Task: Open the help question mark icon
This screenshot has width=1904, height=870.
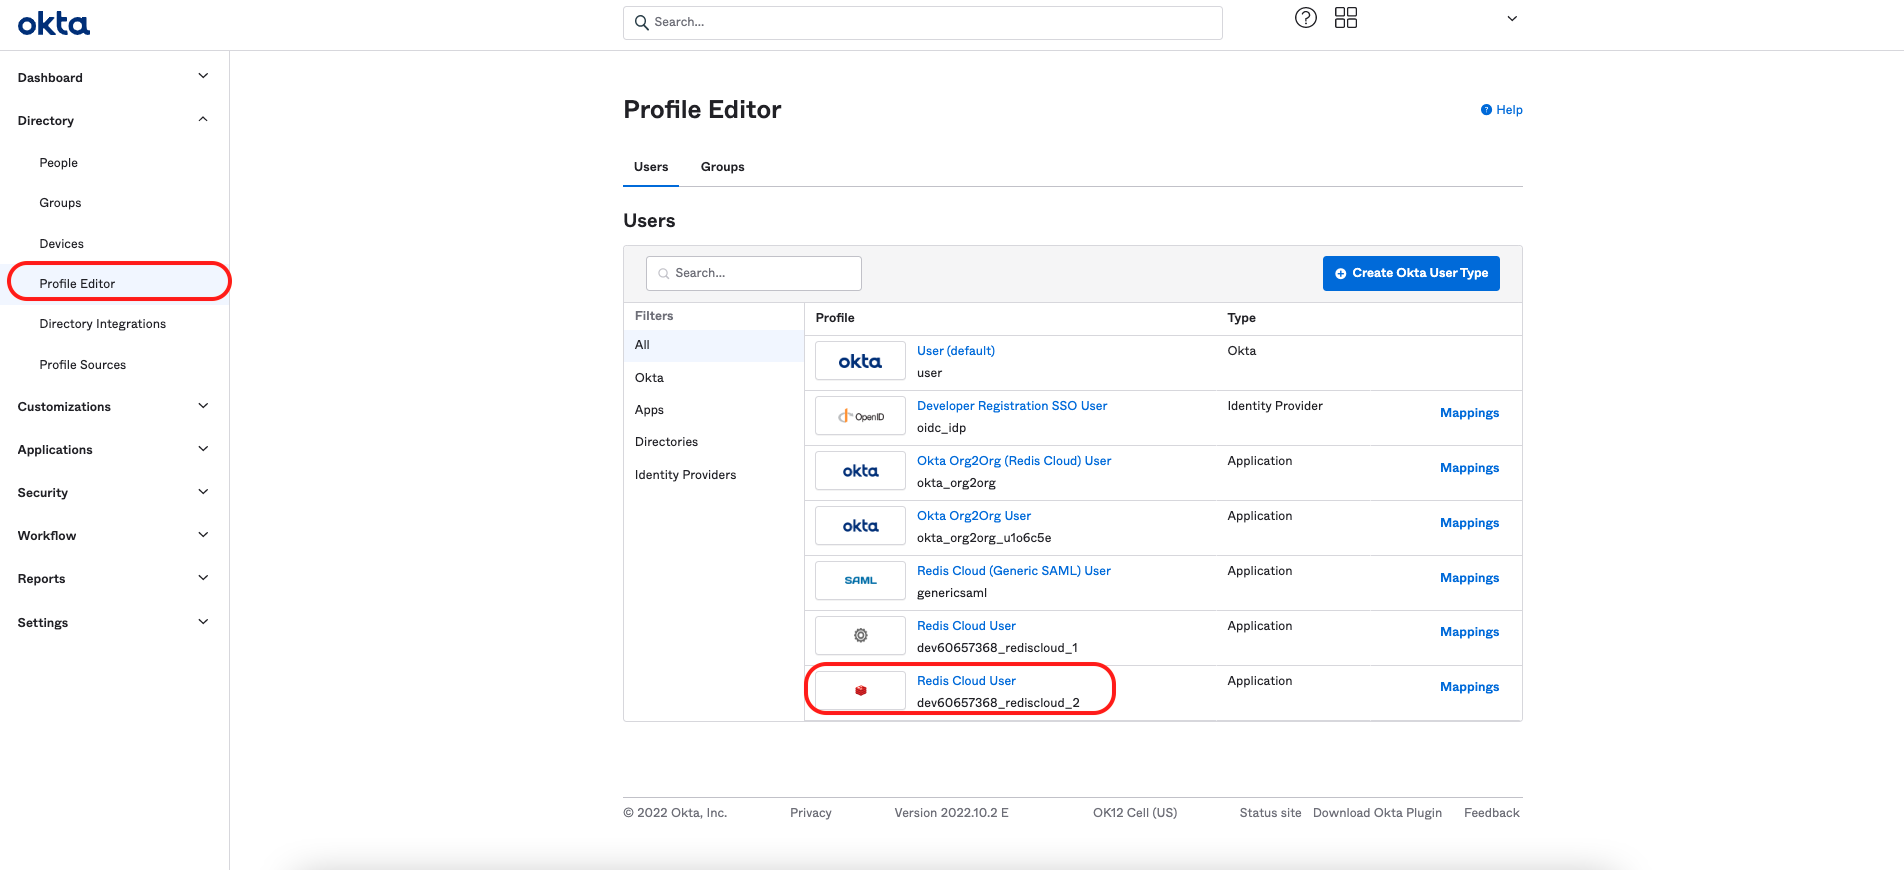Action: [1305, 18]
